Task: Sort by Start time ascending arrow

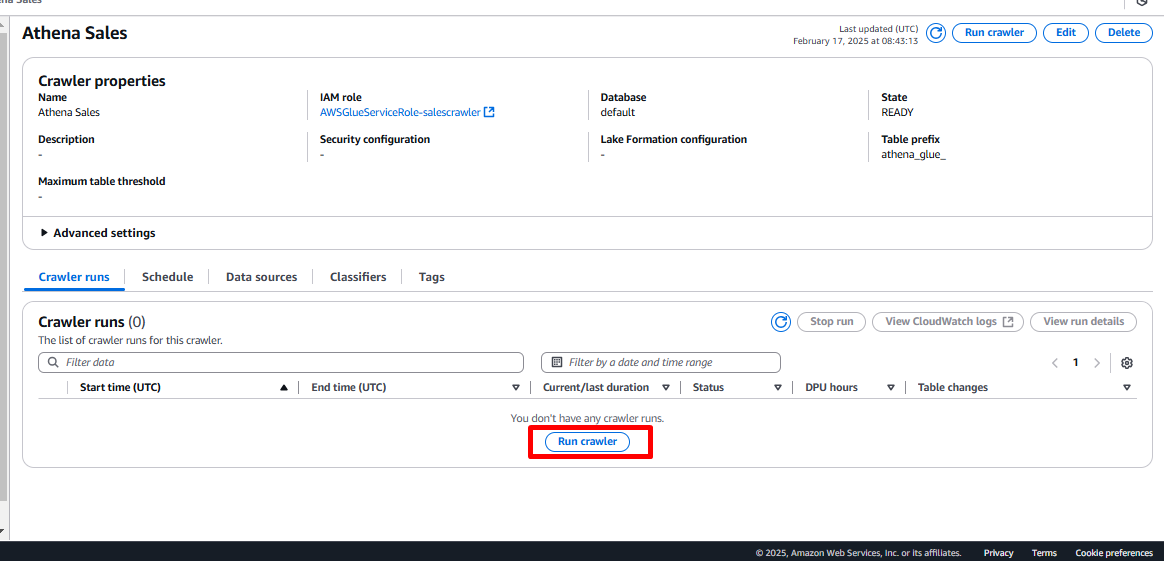Action: [x=284, y=388]
